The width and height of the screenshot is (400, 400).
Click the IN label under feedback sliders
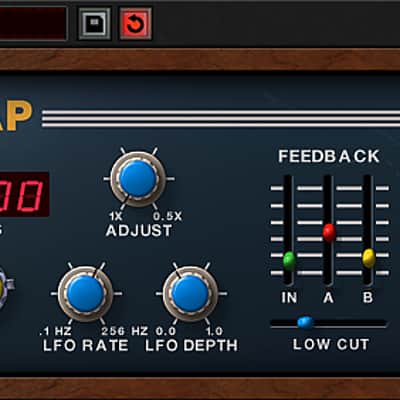click(x=289, y=298)
